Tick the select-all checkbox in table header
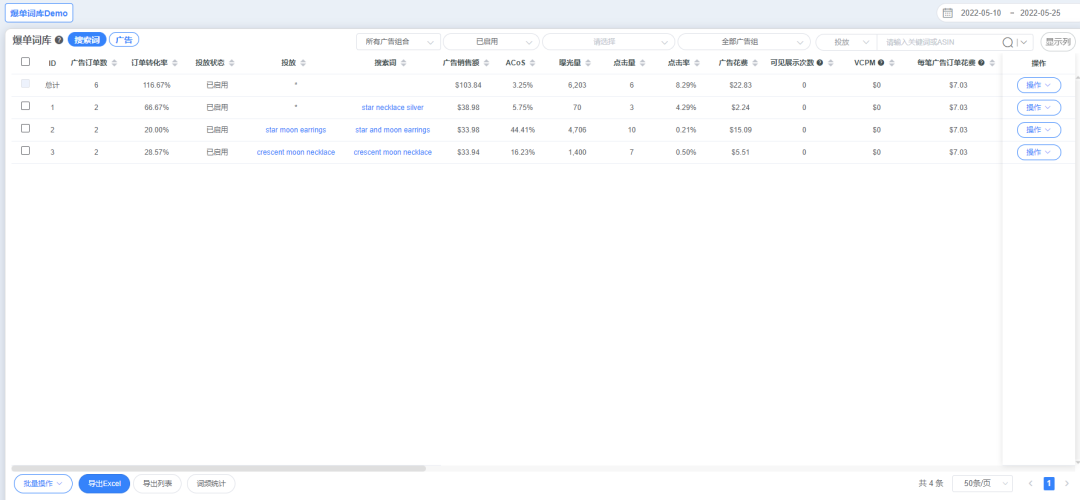Image resolution: width=1080 pixels, height=500 pixels. (25, 62)
